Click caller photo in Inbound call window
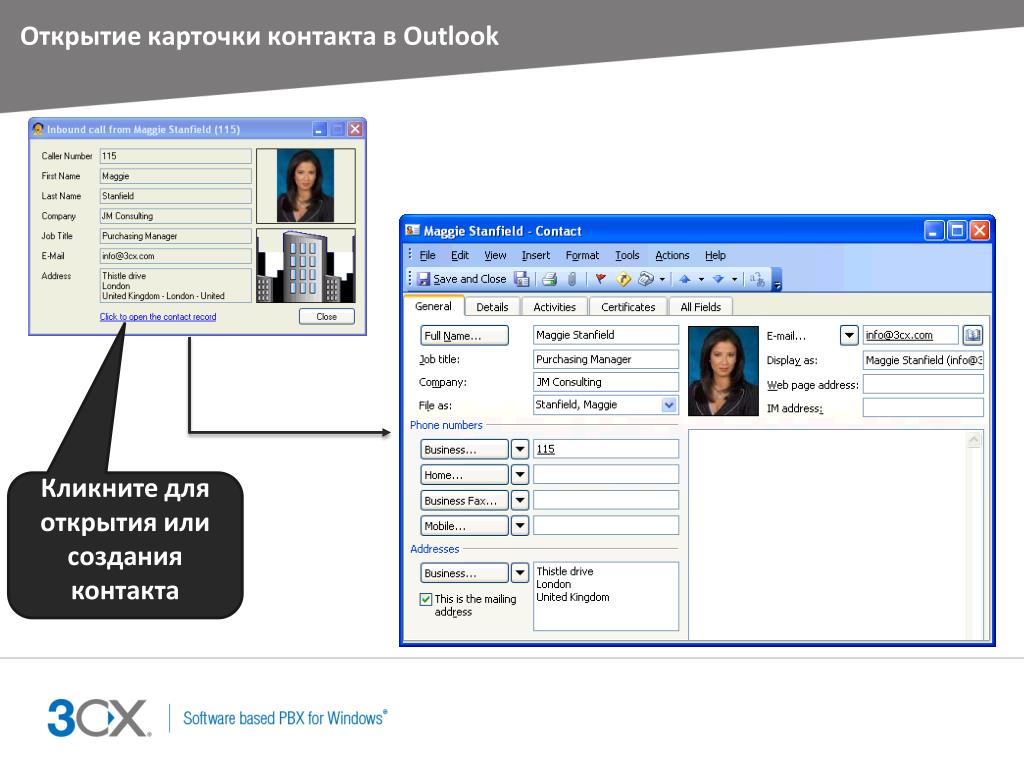The image size is (1024, 768). pyautogui.click(x=306, y=186)
